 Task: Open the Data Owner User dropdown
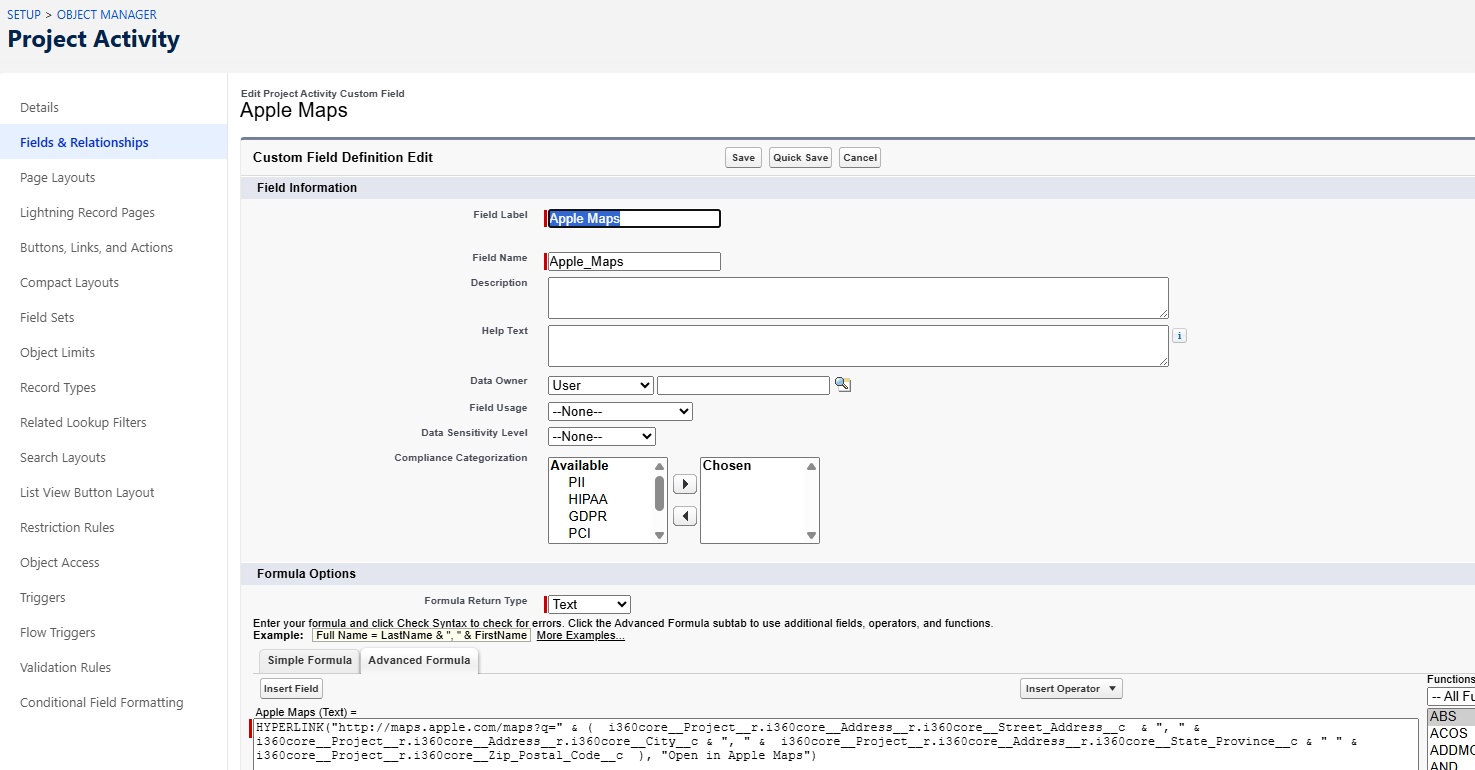coord(601,385)
